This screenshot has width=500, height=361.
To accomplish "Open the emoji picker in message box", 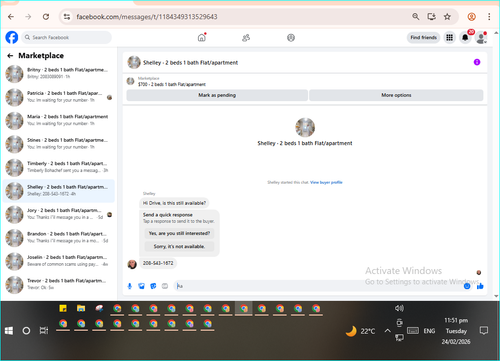I will coord(467,286).
